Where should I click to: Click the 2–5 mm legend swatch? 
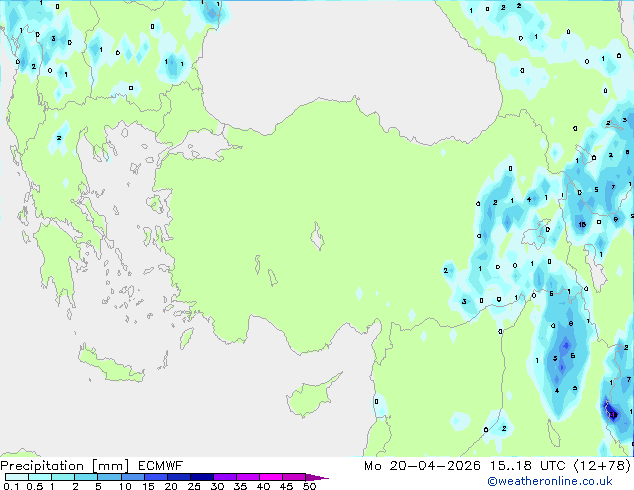(86, 477)
